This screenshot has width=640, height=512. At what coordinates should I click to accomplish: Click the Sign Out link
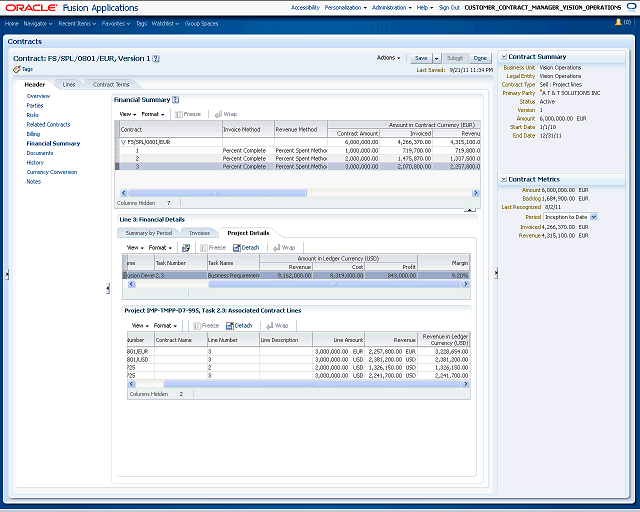[449, 7]
